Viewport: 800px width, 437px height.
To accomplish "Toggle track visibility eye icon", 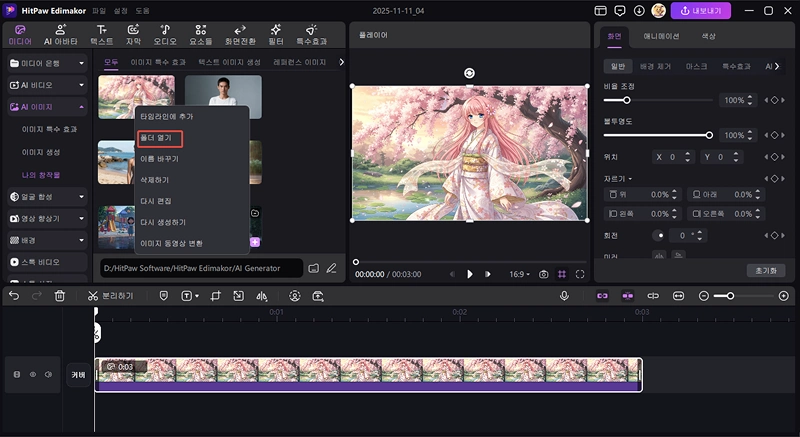I will [32, 375].
